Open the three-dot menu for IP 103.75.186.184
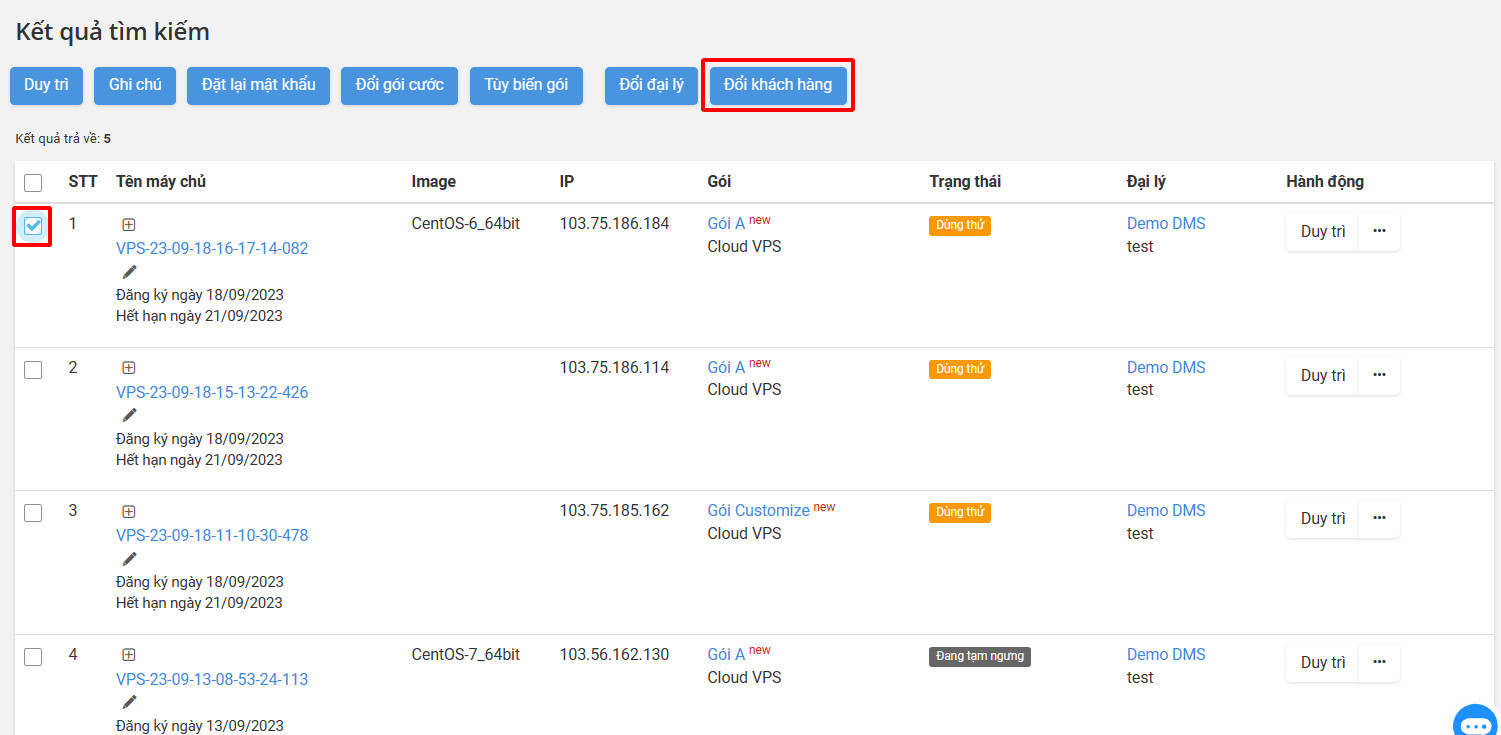The image size is (1501, 735). click(1380, 231)
